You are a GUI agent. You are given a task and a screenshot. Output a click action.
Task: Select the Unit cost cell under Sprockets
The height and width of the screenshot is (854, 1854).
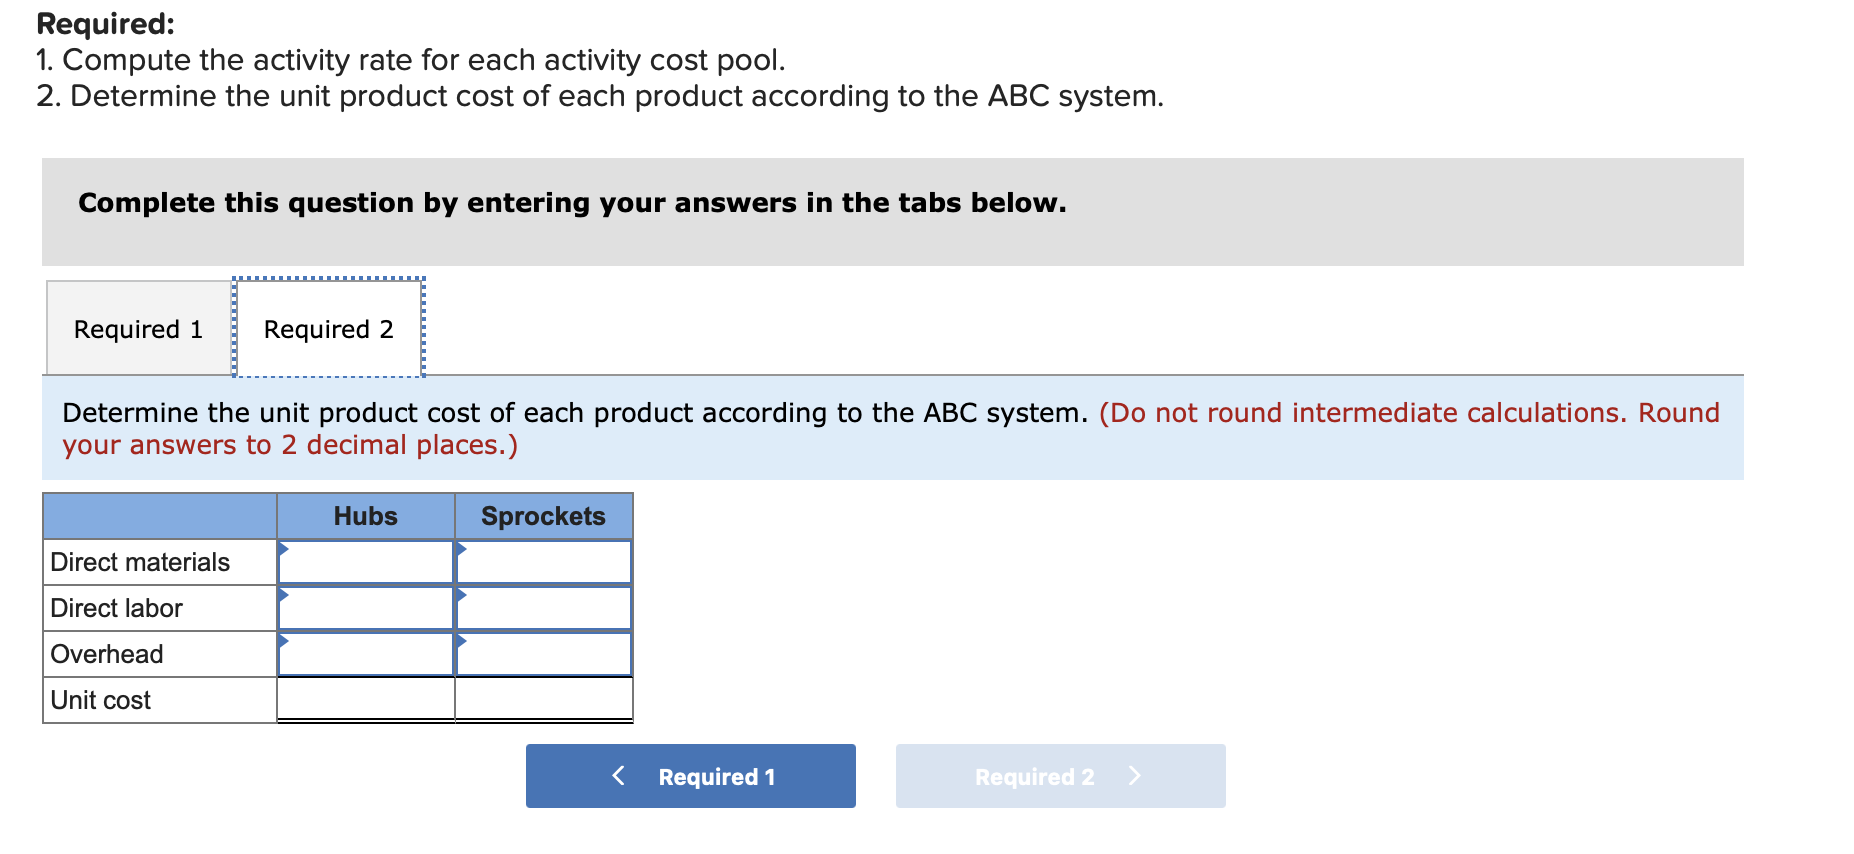pos(543,699)
